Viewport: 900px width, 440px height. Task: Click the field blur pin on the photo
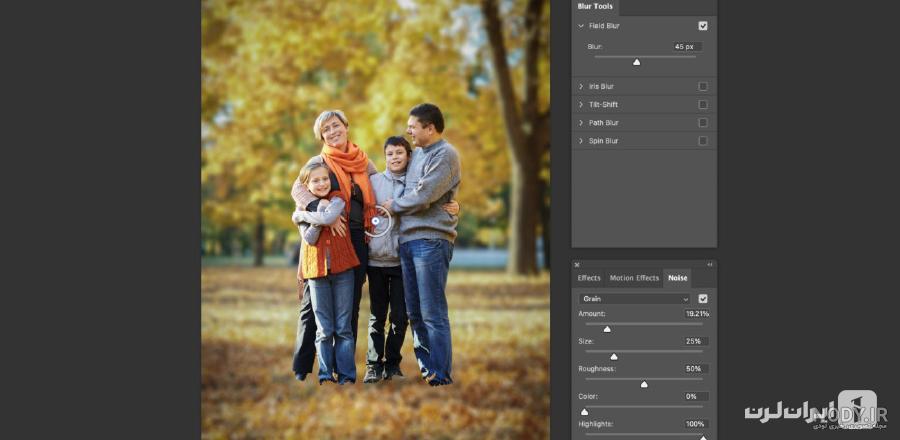tap(375, 221)
